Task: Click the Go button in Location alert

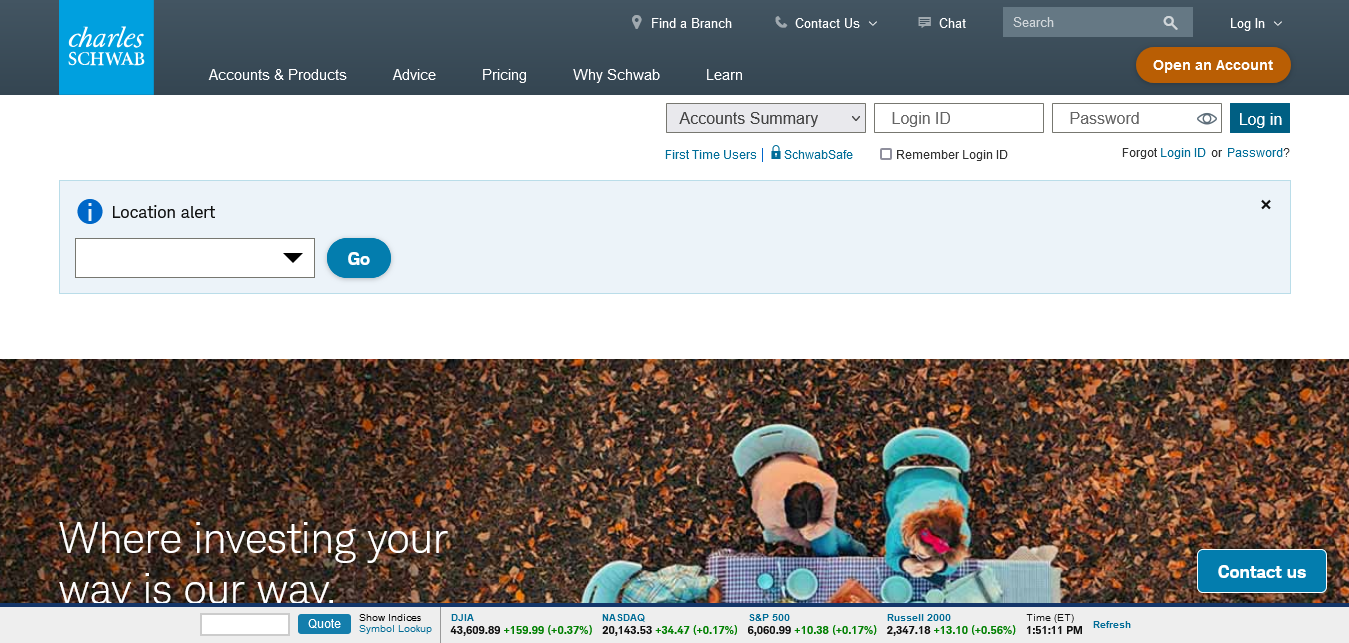Action: coord(359,258)
